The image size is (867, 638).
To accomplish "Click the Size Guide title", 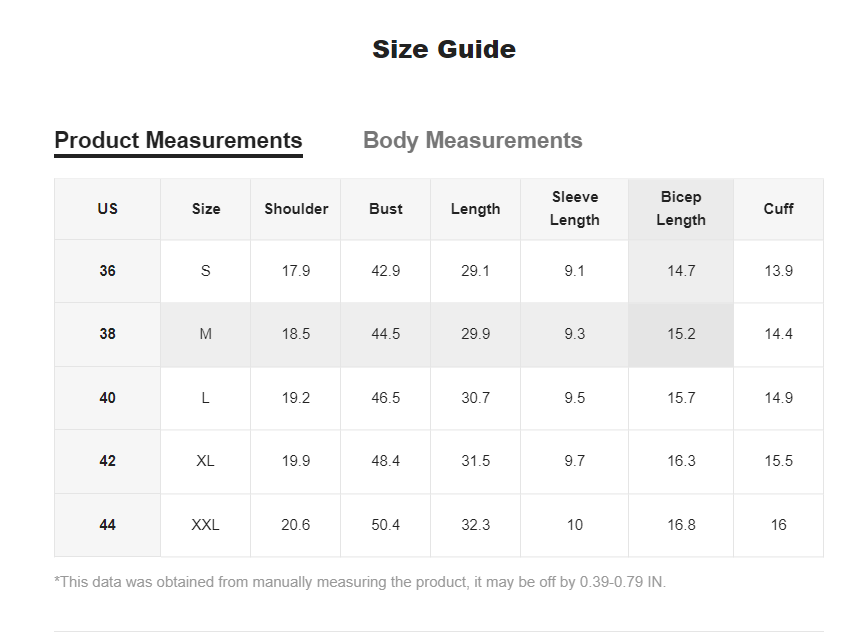I will 444,49.
